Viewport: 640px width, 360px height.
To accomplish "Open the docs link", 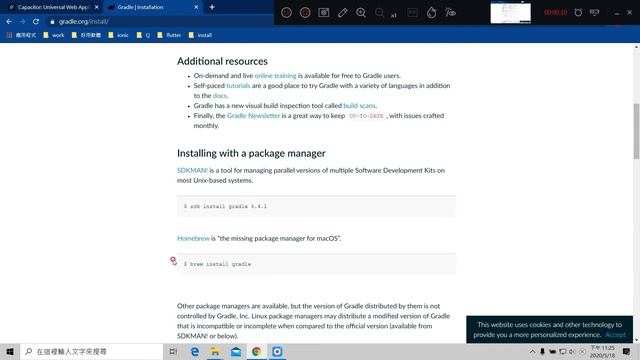I will pos(219,96).
